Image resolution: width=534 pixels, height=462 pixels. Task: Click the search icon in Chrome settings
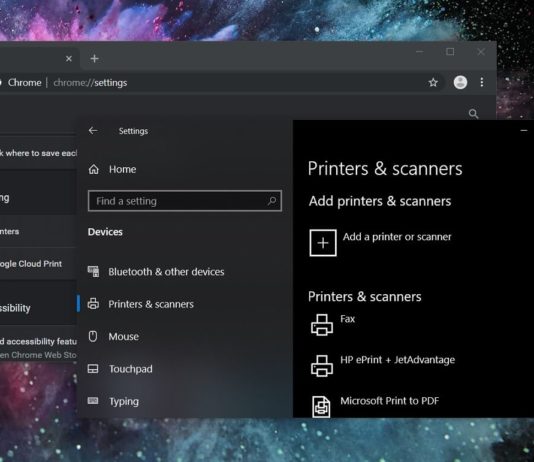473,113
